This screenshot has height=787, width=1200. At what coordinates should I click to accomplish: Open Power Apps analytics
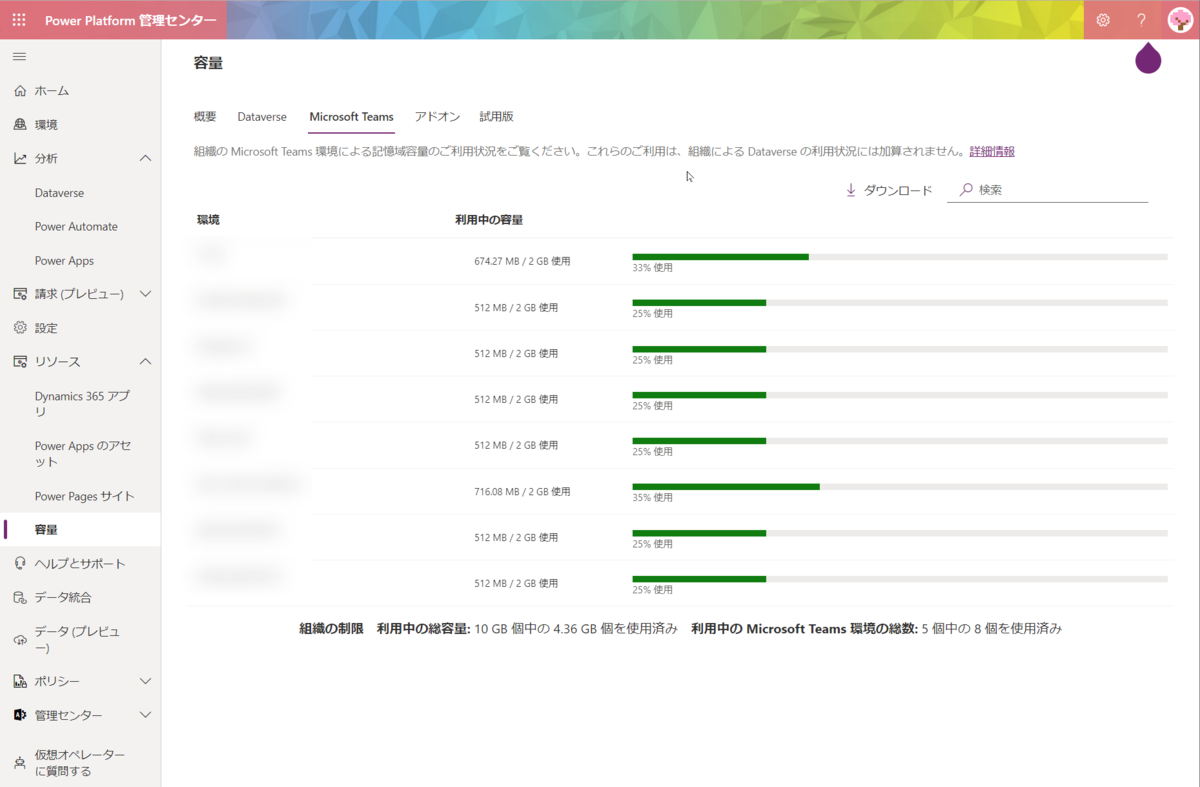point(64,261)
